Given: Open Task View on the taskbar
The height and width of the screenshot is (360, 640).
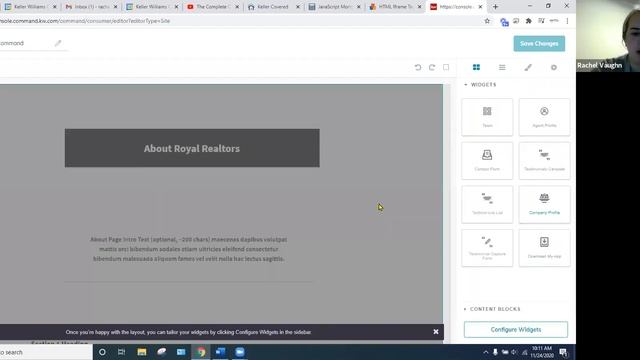Looking at the screenshot, I should tap(121, 352).
